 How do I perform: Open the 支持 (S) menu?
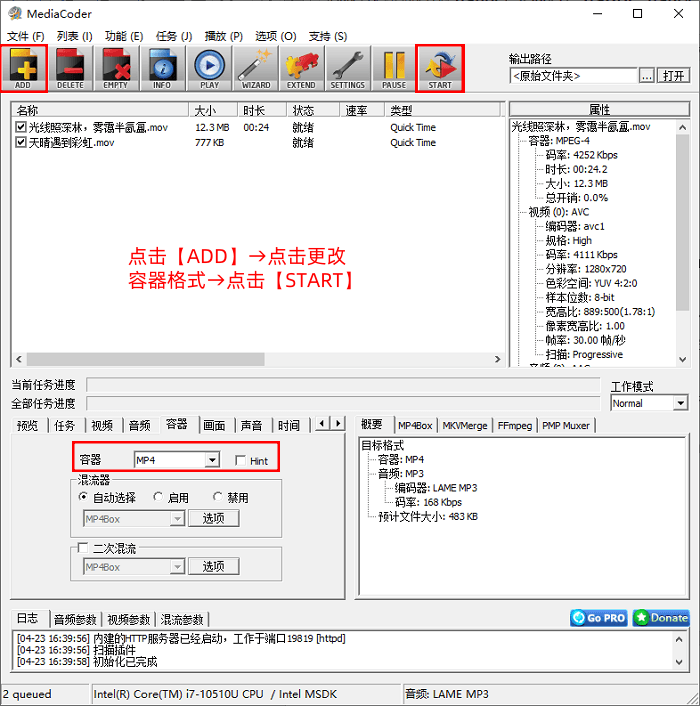point(328,36)
